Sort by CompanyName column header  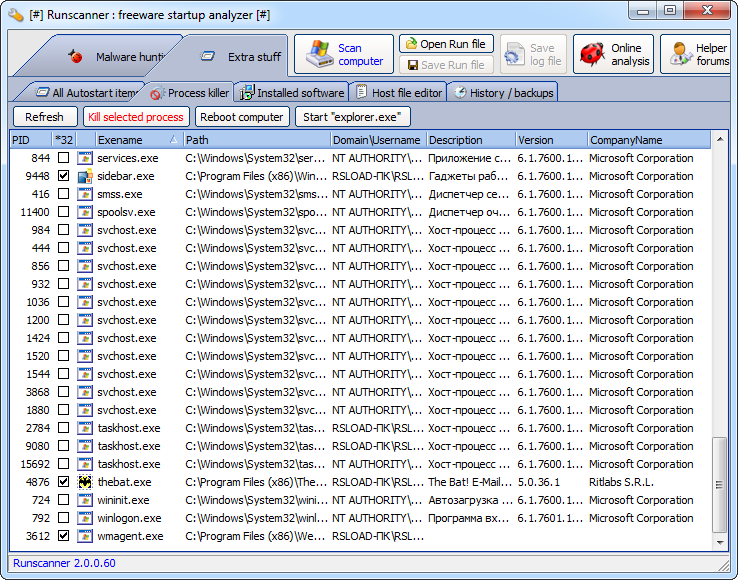click(649, 140)
